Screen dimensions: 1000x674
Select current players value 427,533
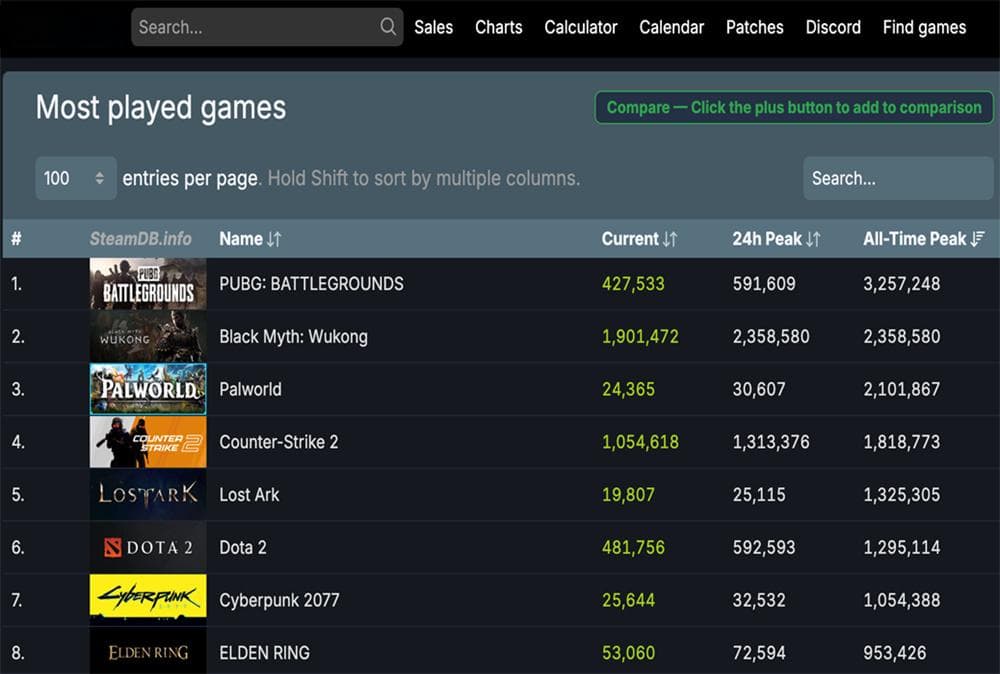pyautogui.click(x=633, y=284)
